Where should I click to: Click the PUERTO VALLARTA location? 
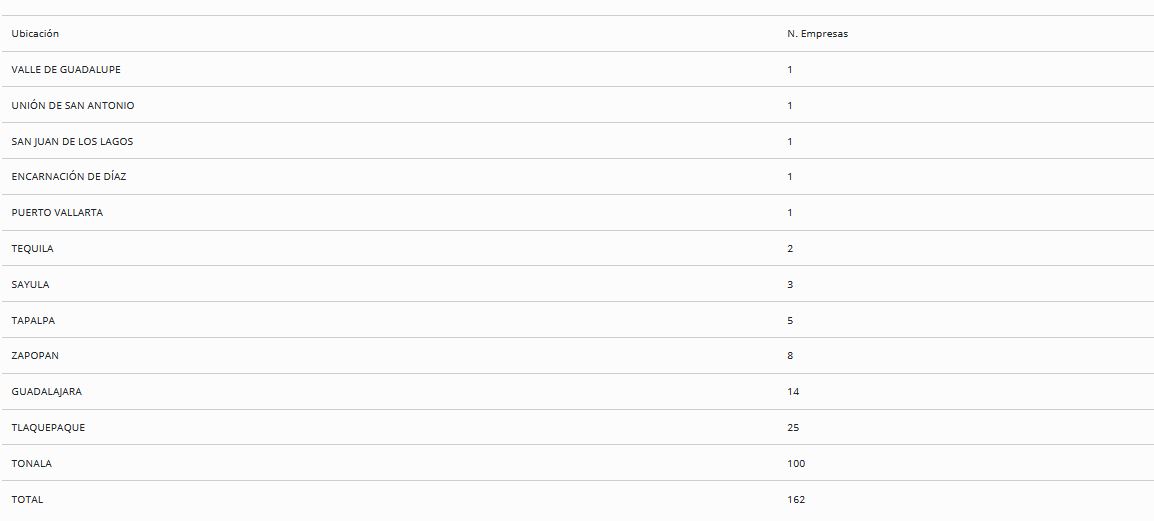click(x=57, y=213)
